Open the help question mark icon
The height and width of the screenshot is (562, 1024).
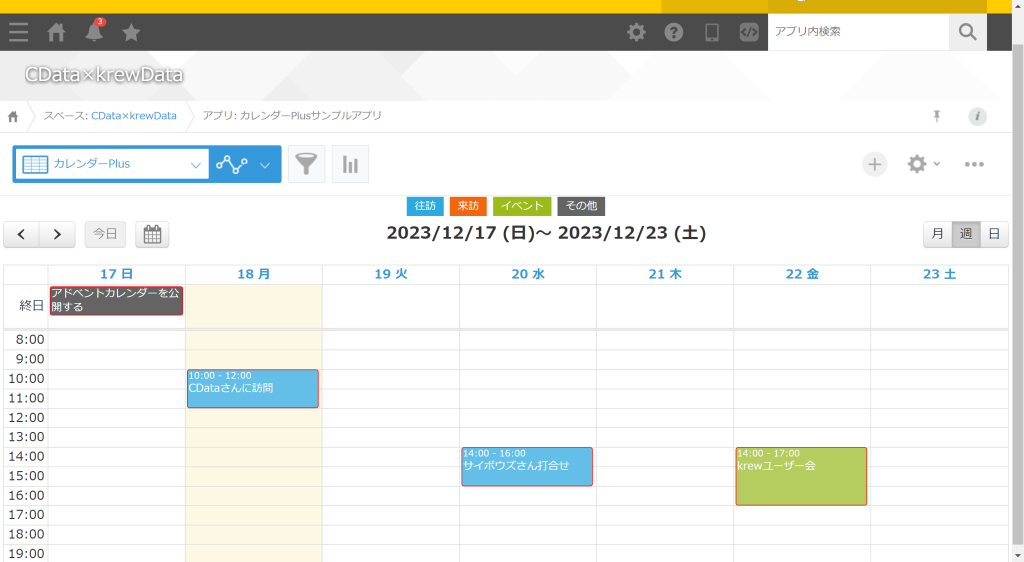[x=674, y=32]
